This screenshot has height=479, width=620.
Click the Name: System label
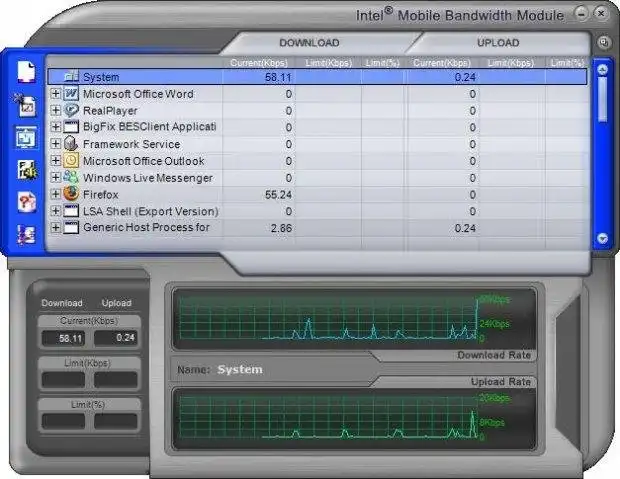click(x=220, y=369)
